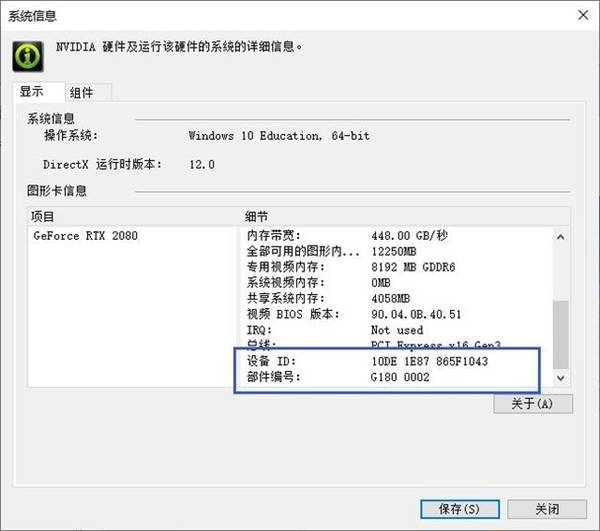Select the 全部可用的图形内... row

click(398, 251)
